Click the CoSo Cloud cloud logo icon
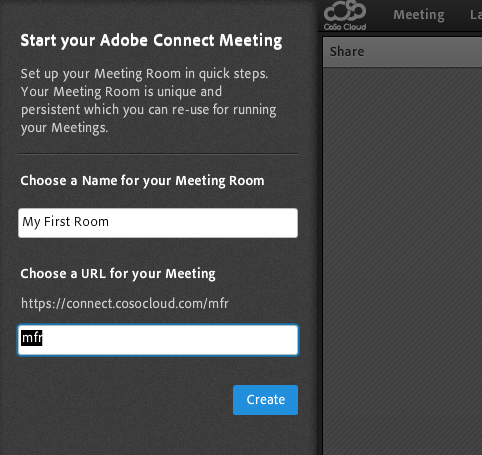 [345, 11]
